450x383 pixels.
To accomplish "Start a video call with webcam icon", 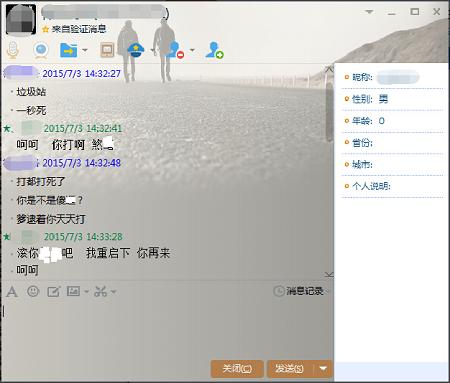I will pos(41,50).
